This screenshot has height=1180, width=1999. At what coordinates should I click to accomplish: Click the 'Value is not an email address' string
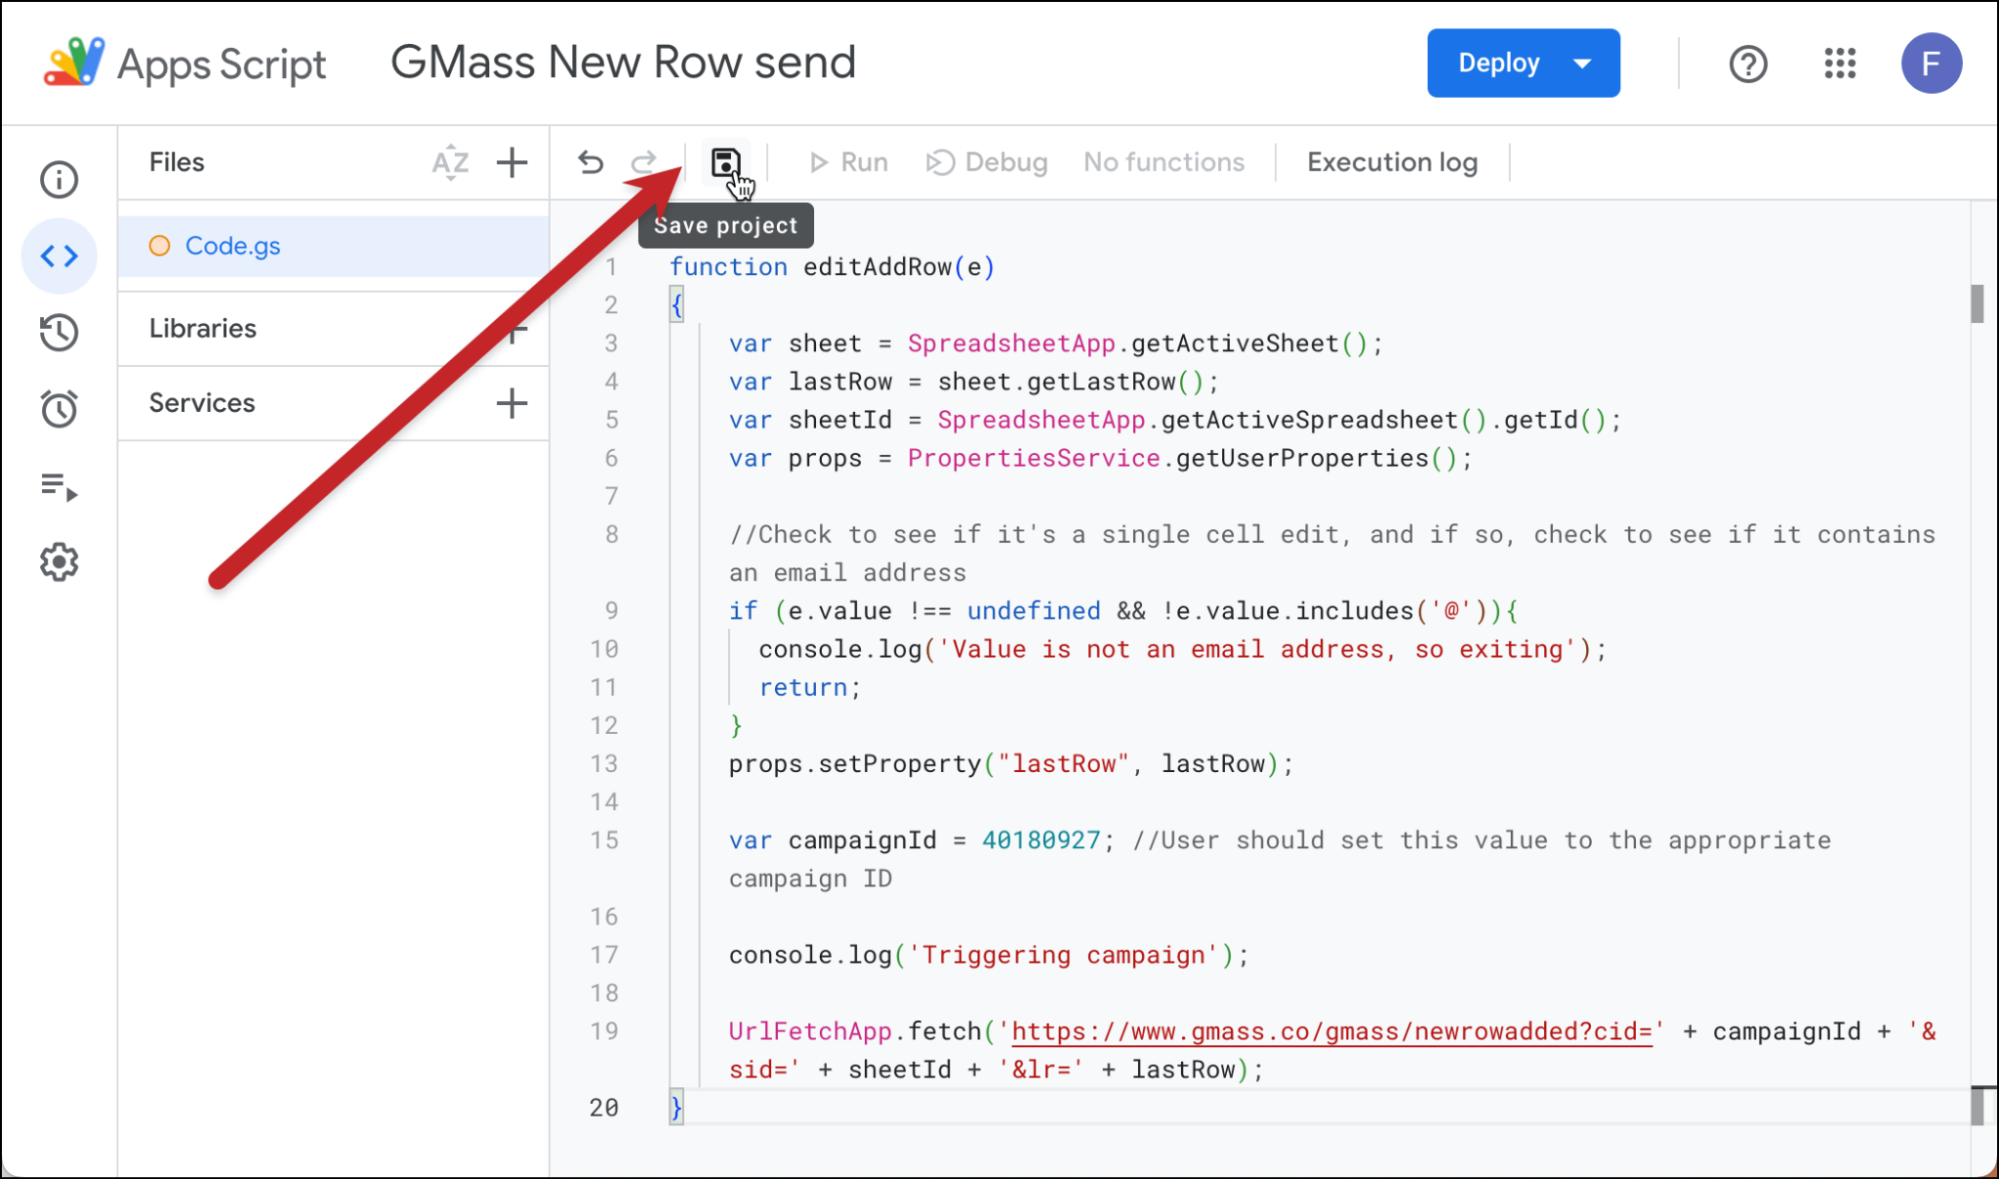click(x=1258, y=649)
